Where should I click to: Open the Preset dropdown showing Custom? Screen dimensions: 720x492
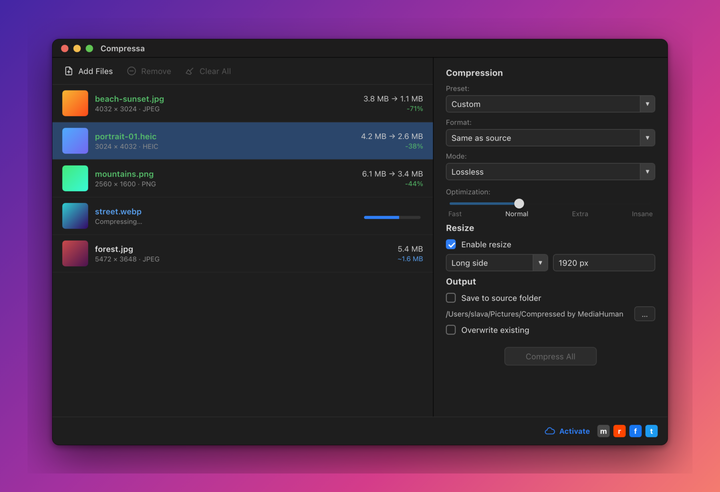click(550, 104)
